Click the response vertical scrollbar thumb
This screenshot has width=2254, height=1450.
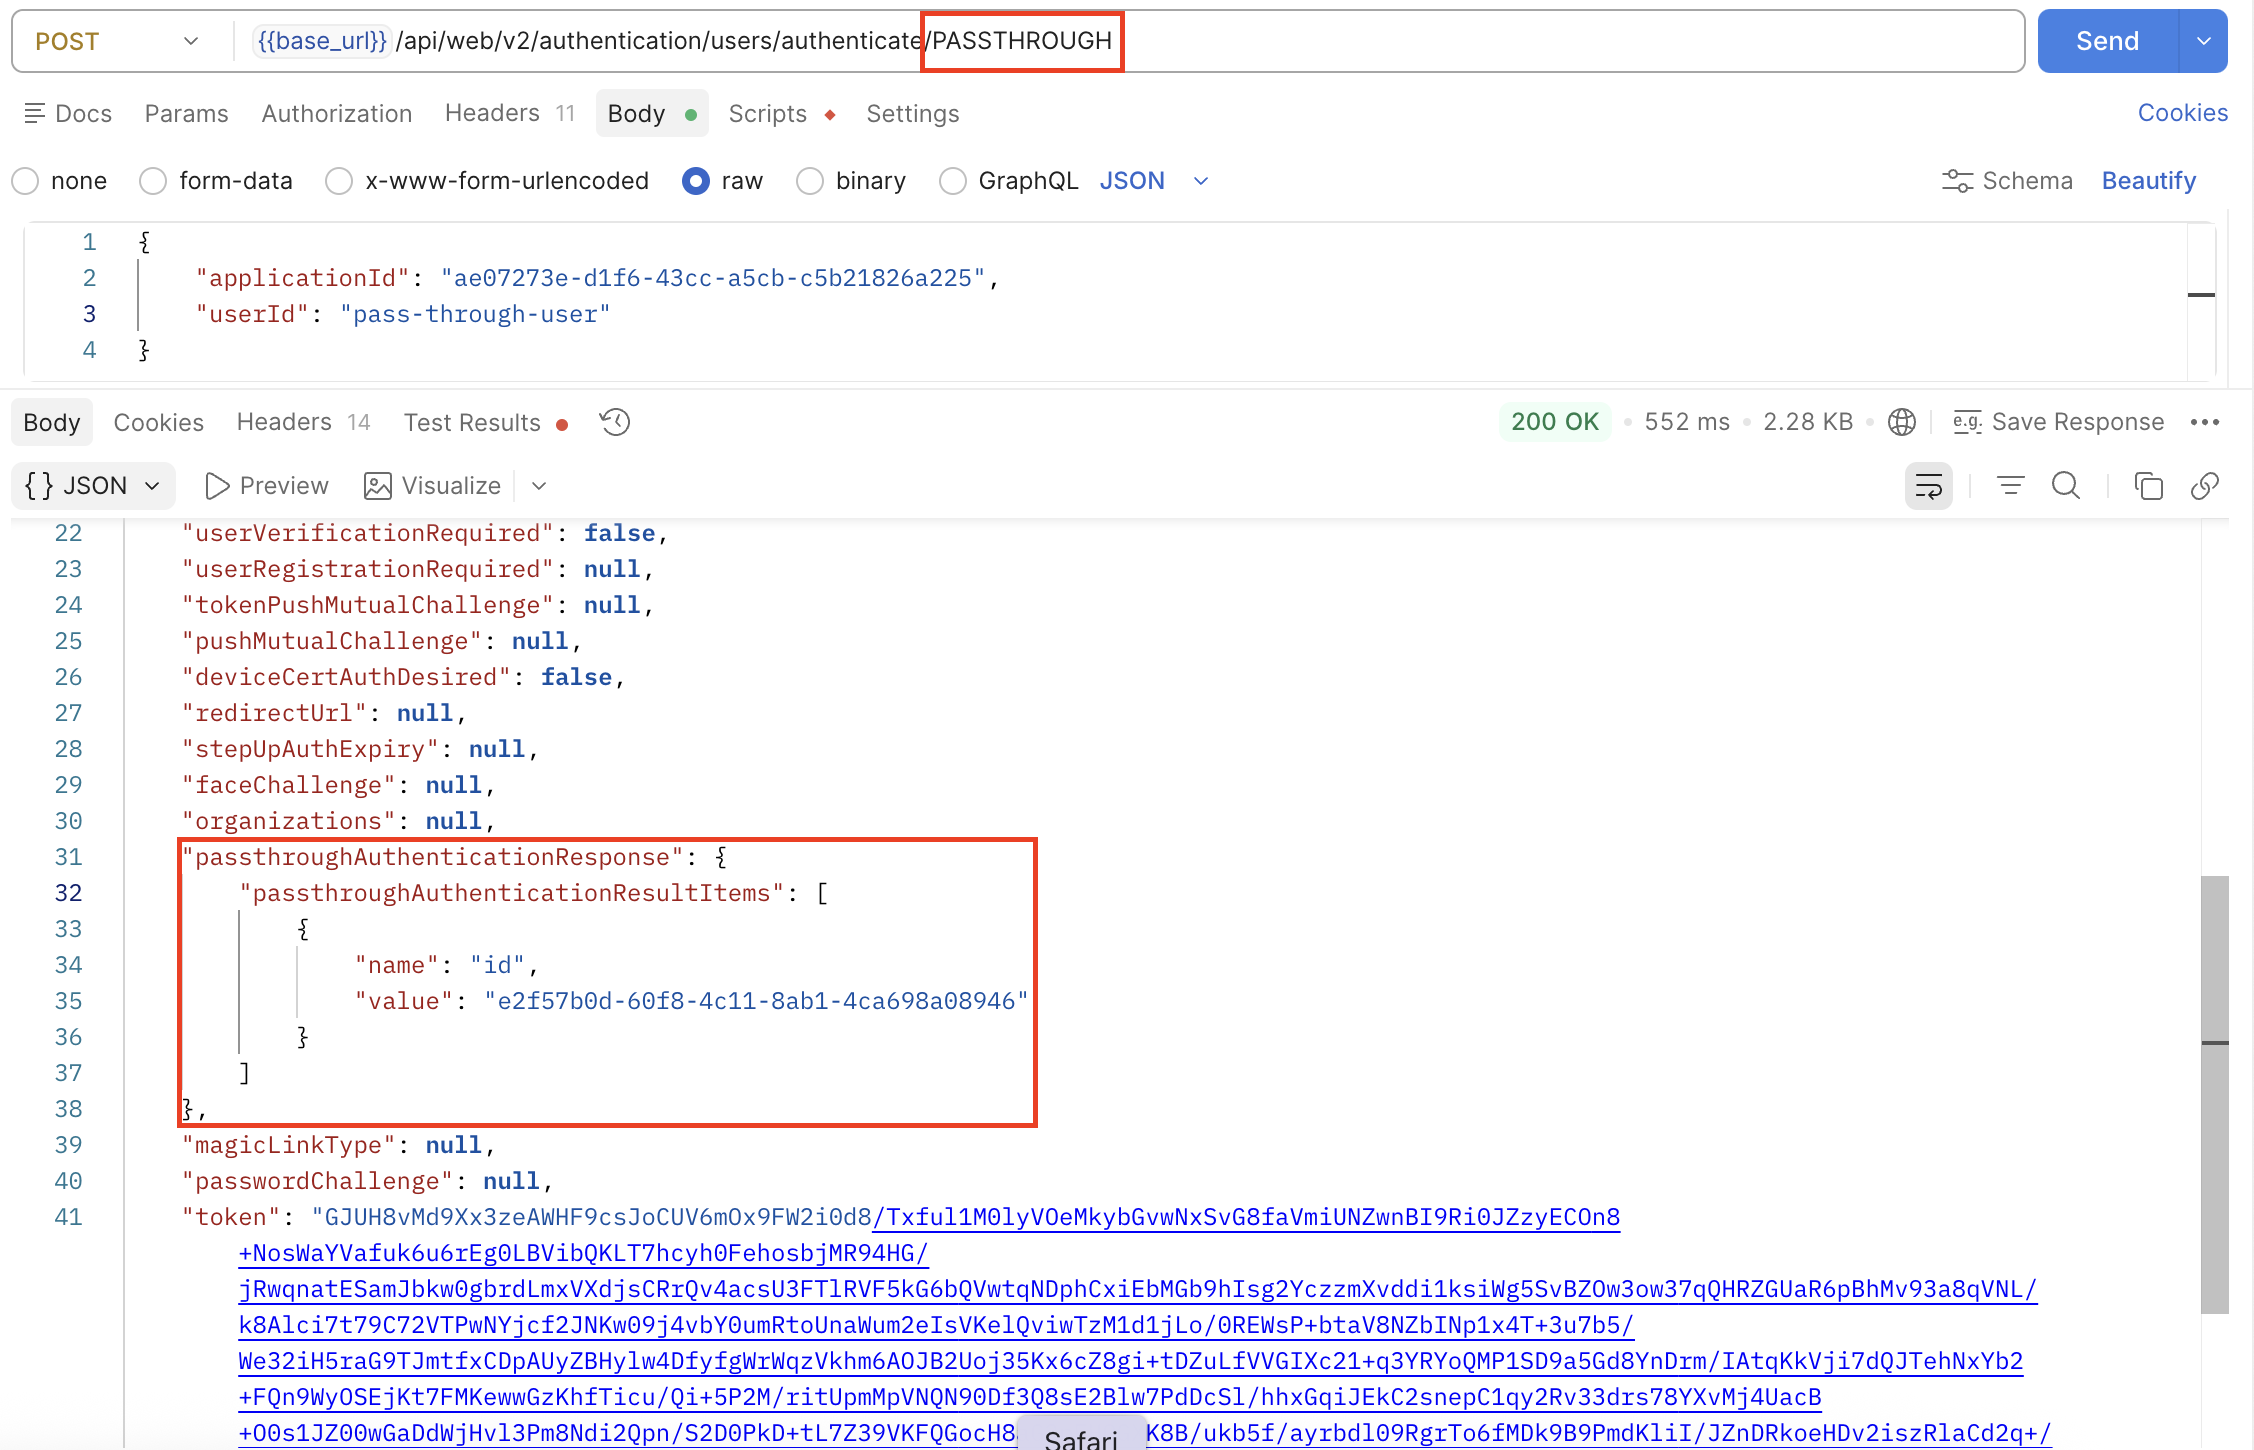[x=2215, y=1095]
